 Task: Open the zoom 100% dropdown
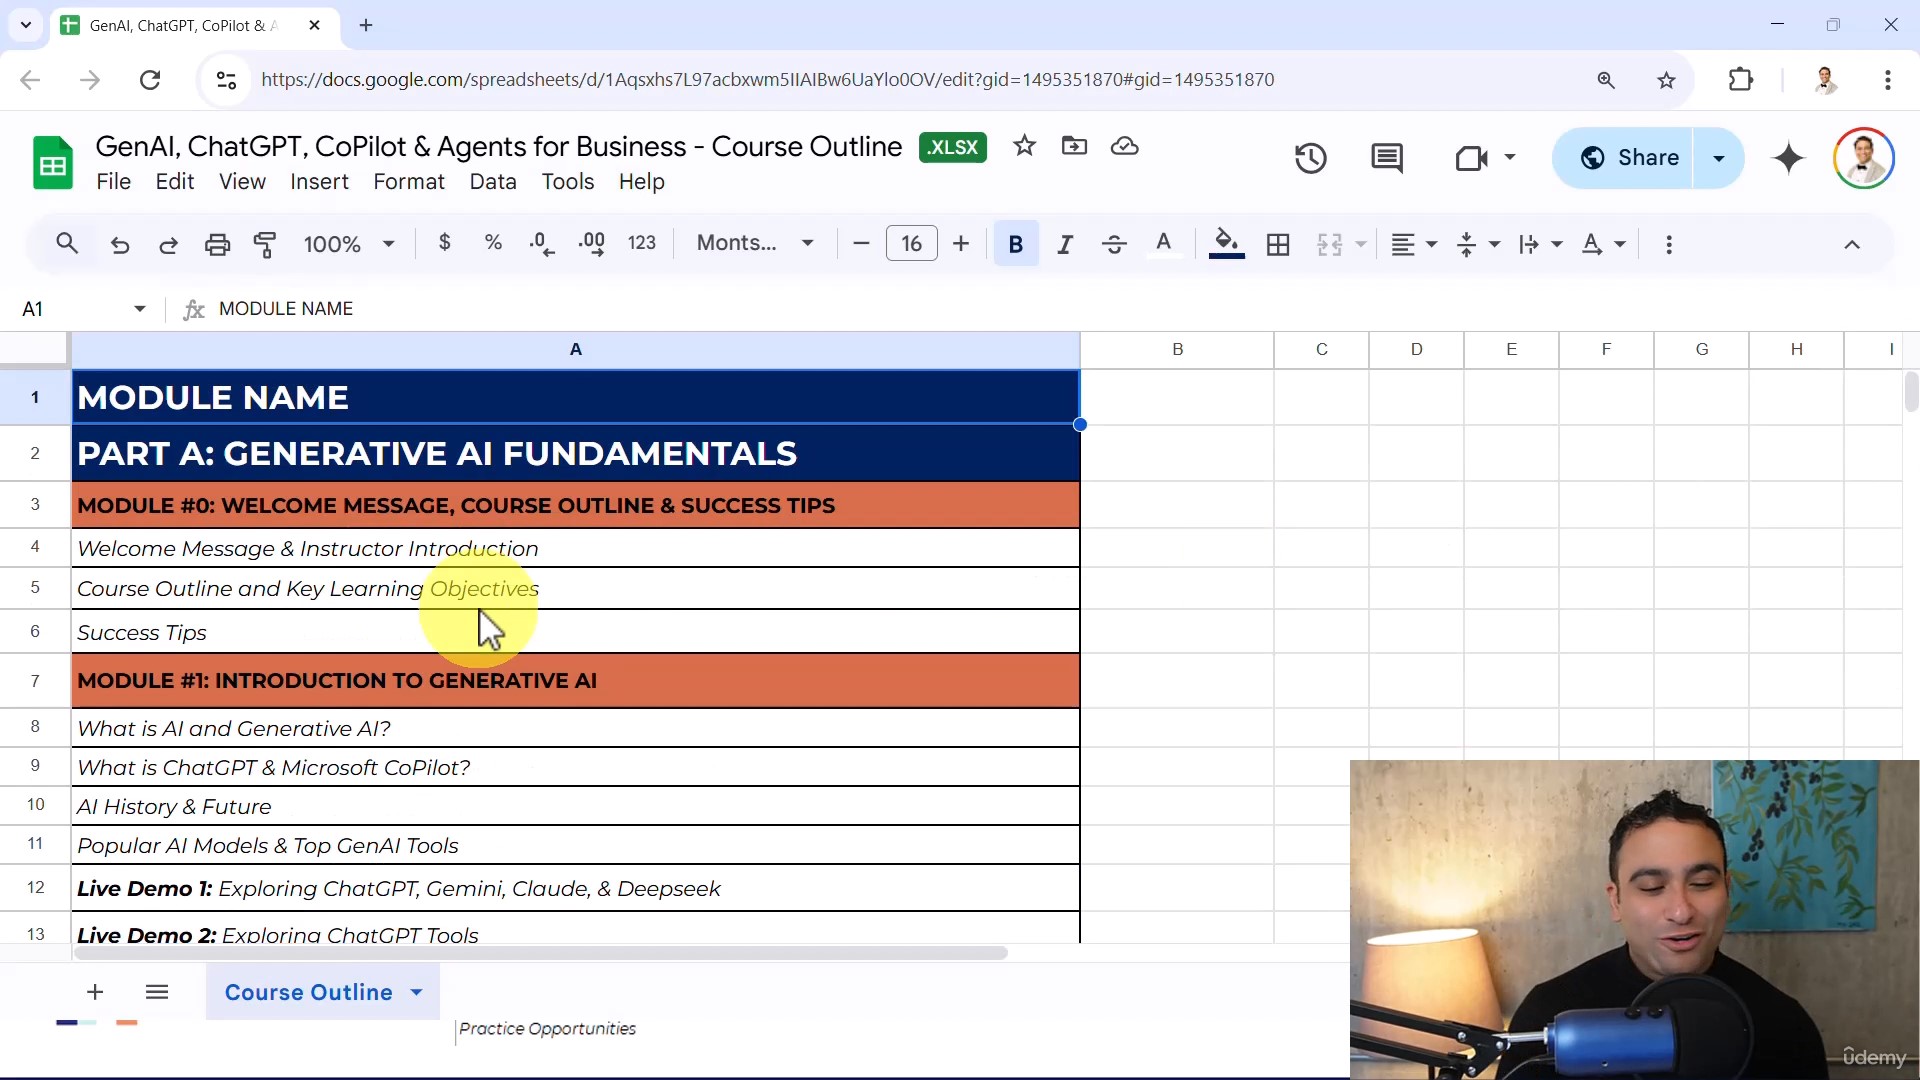[349, 244]
